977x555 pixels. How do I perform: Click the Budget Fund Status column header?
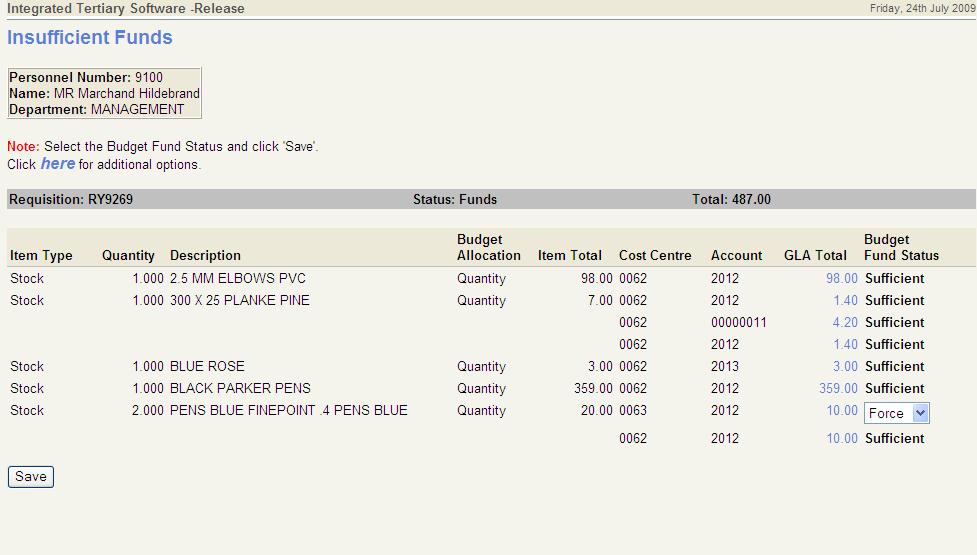click(901, 247)
